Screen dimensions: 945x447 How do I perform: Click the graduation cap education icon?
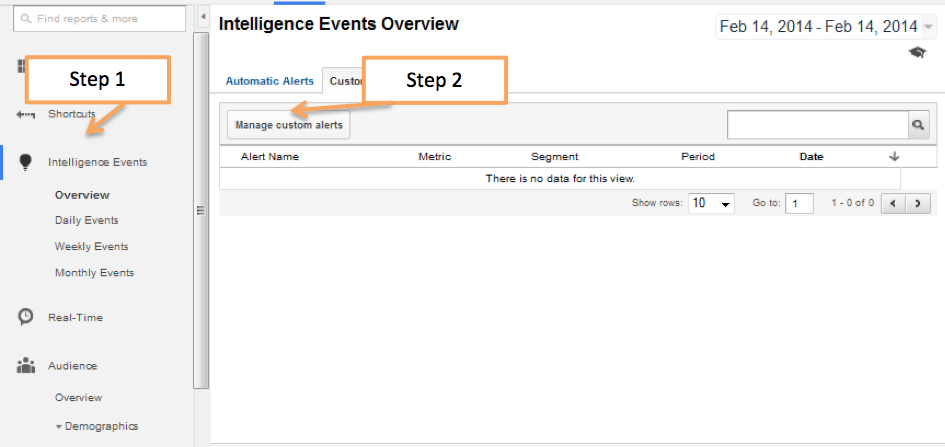[917, 53]
